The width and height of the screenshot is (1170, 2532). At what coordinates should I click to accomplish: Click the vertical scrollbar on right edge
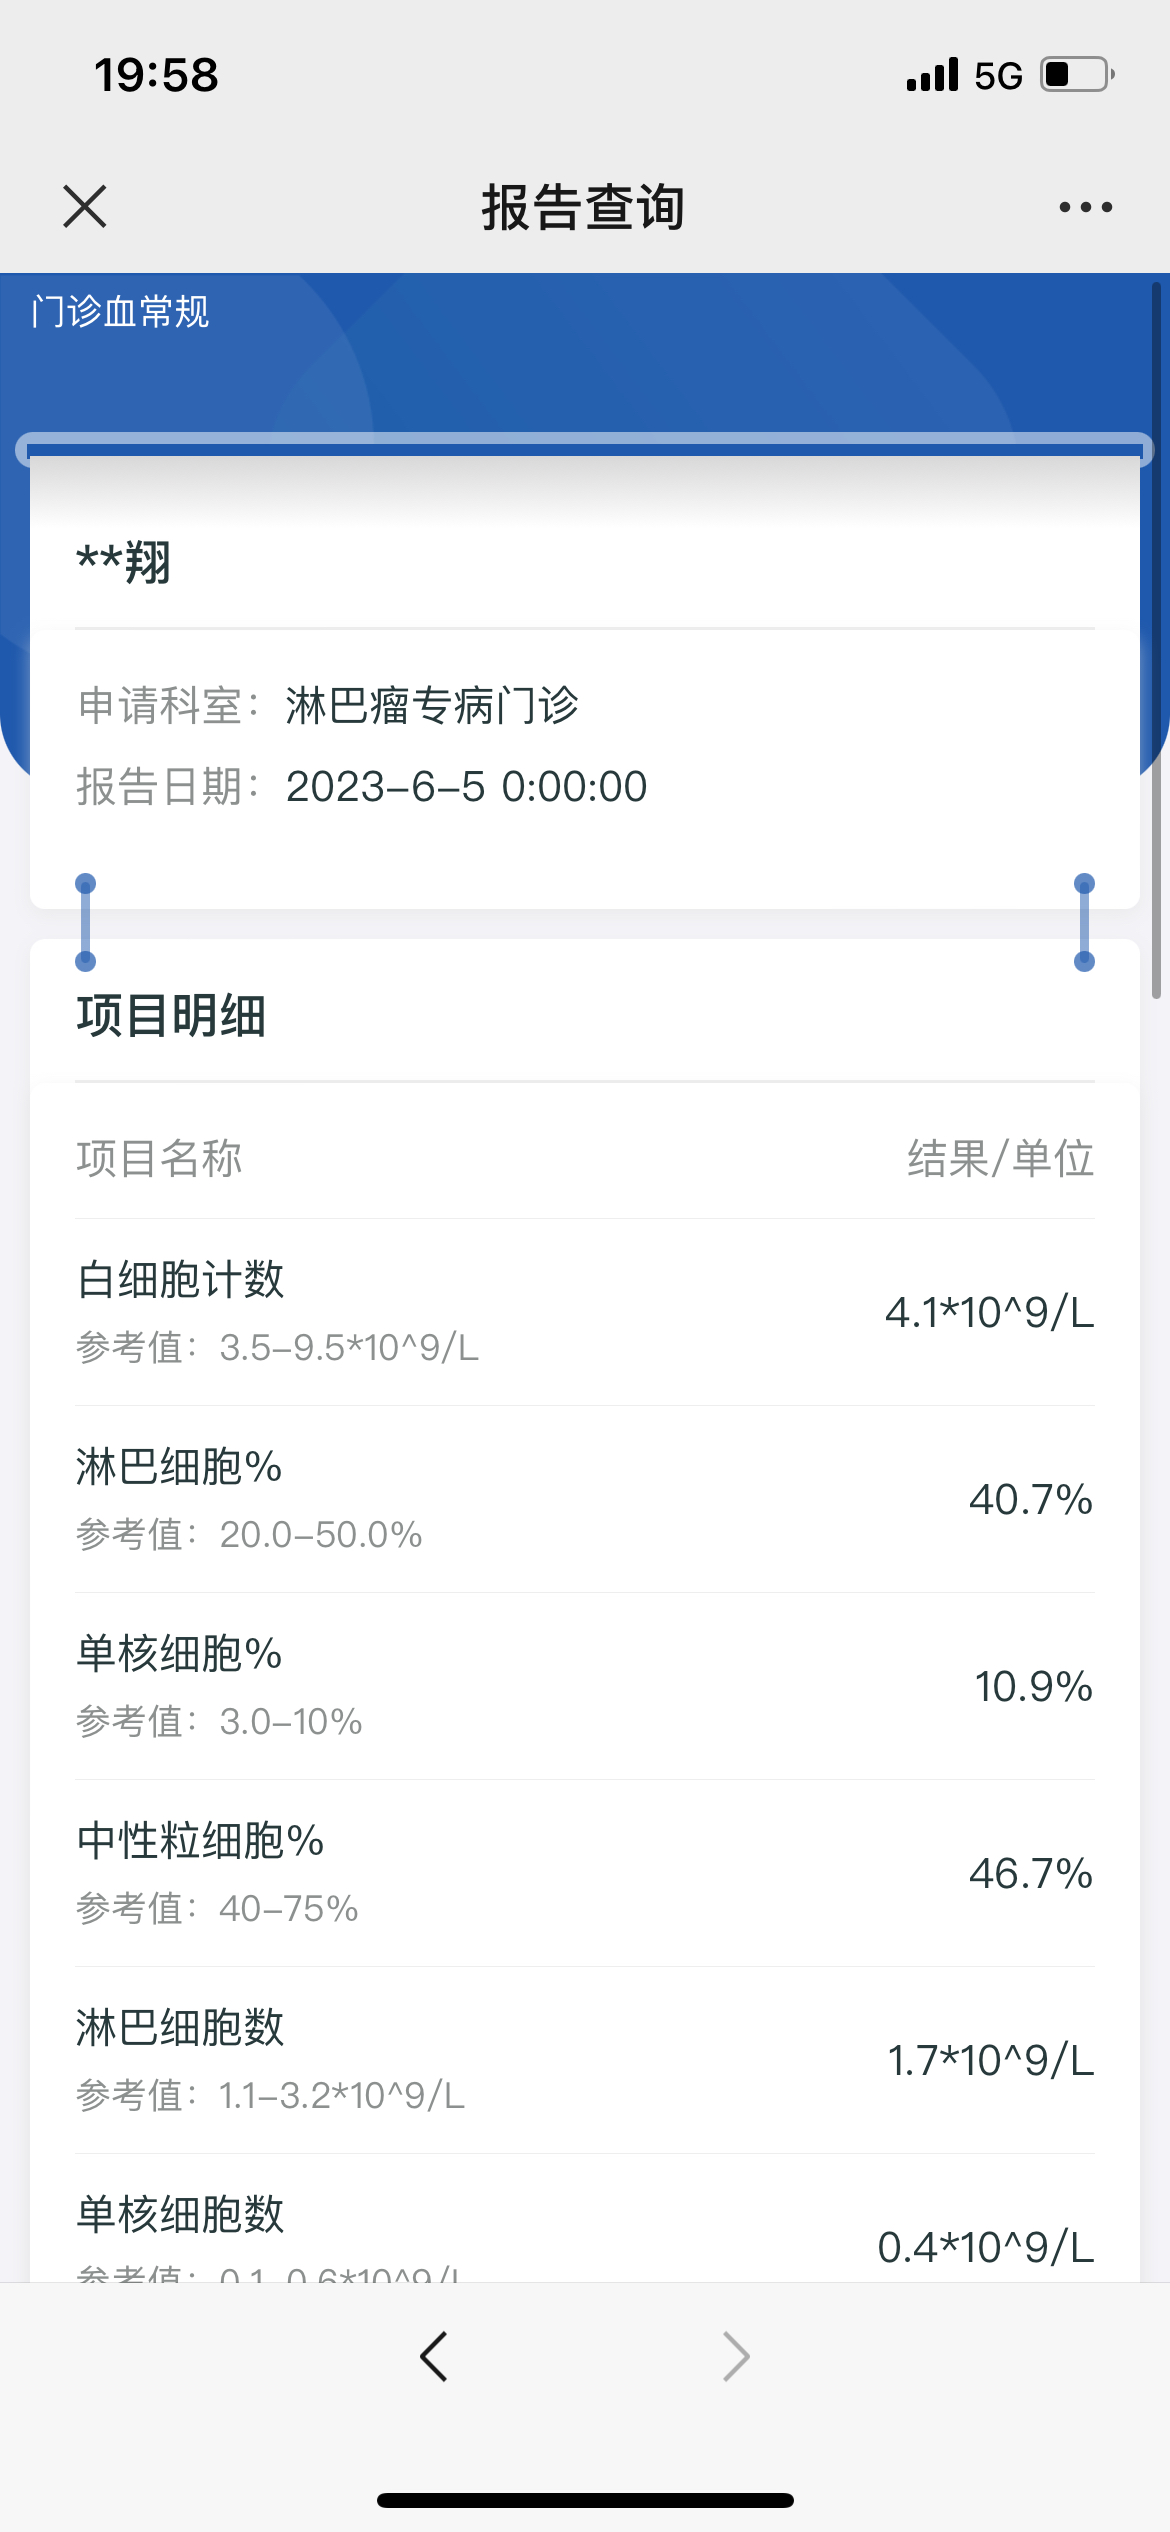click(1156, 640)
